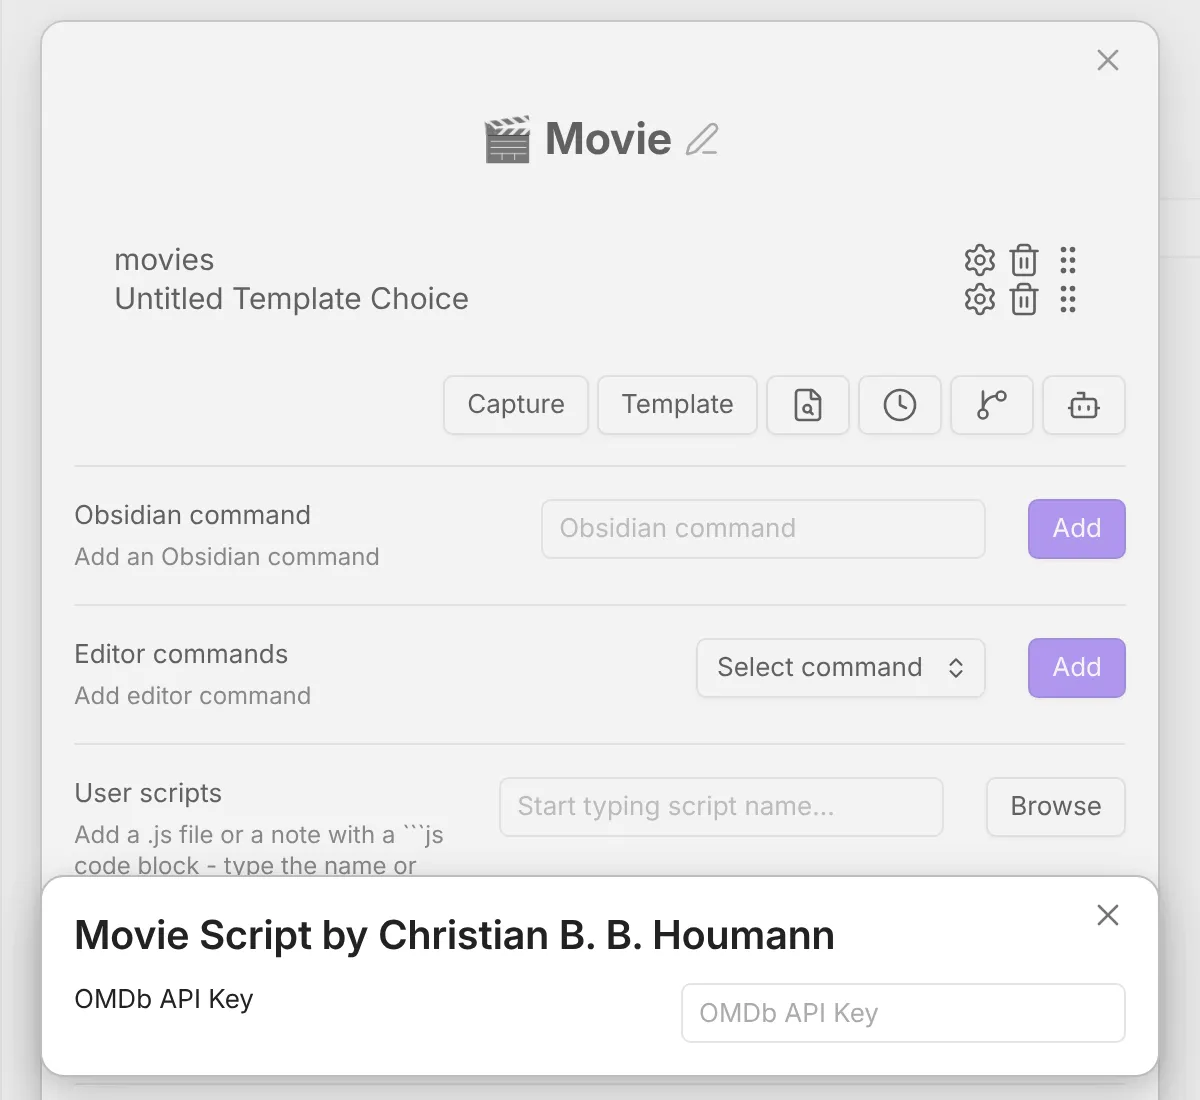Add file search step icon button

coord(808,405)
